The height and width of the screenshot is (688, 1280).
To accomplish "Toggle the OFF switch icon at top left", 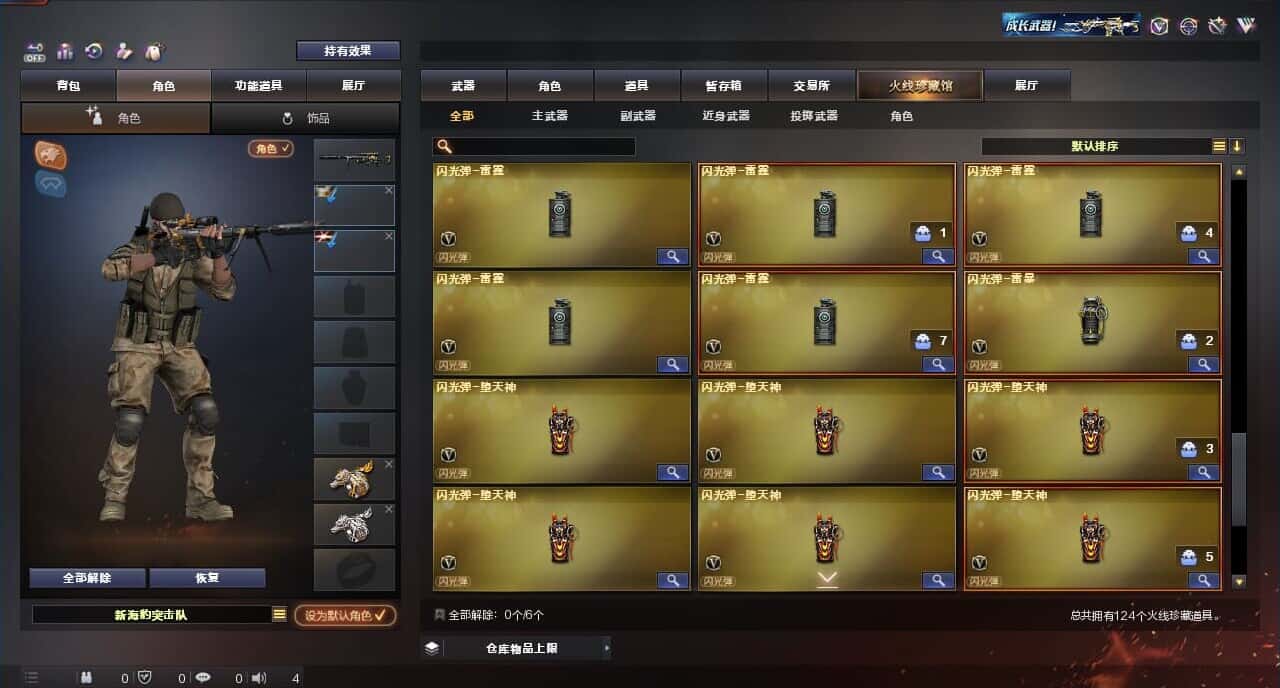I will [x=35, y=51].
